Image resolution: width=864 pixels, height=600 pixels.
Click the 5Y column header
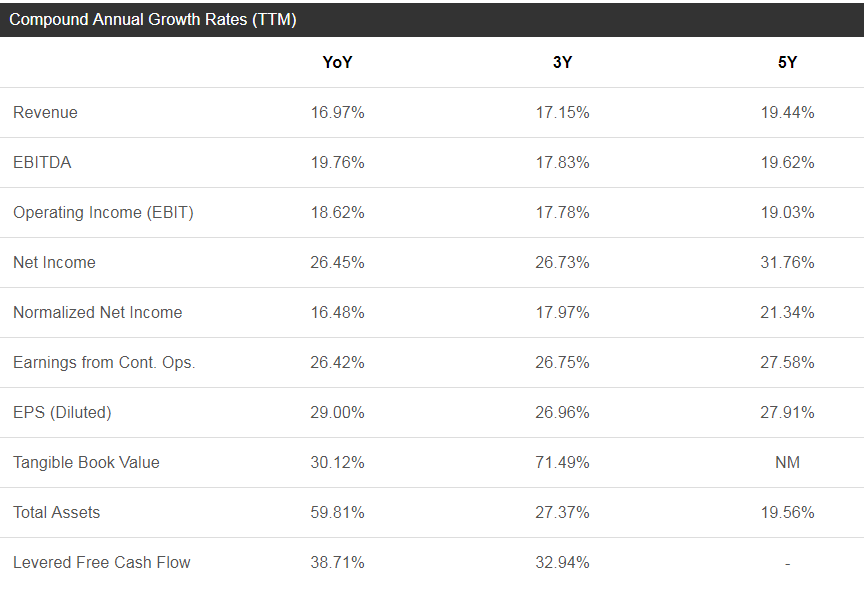coord(787,62)
